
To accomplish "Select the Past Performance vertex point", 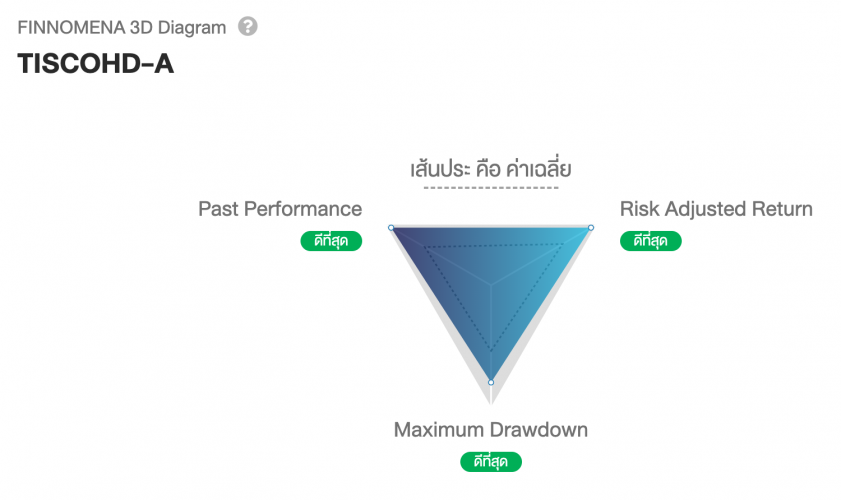I will pos(391,228).
